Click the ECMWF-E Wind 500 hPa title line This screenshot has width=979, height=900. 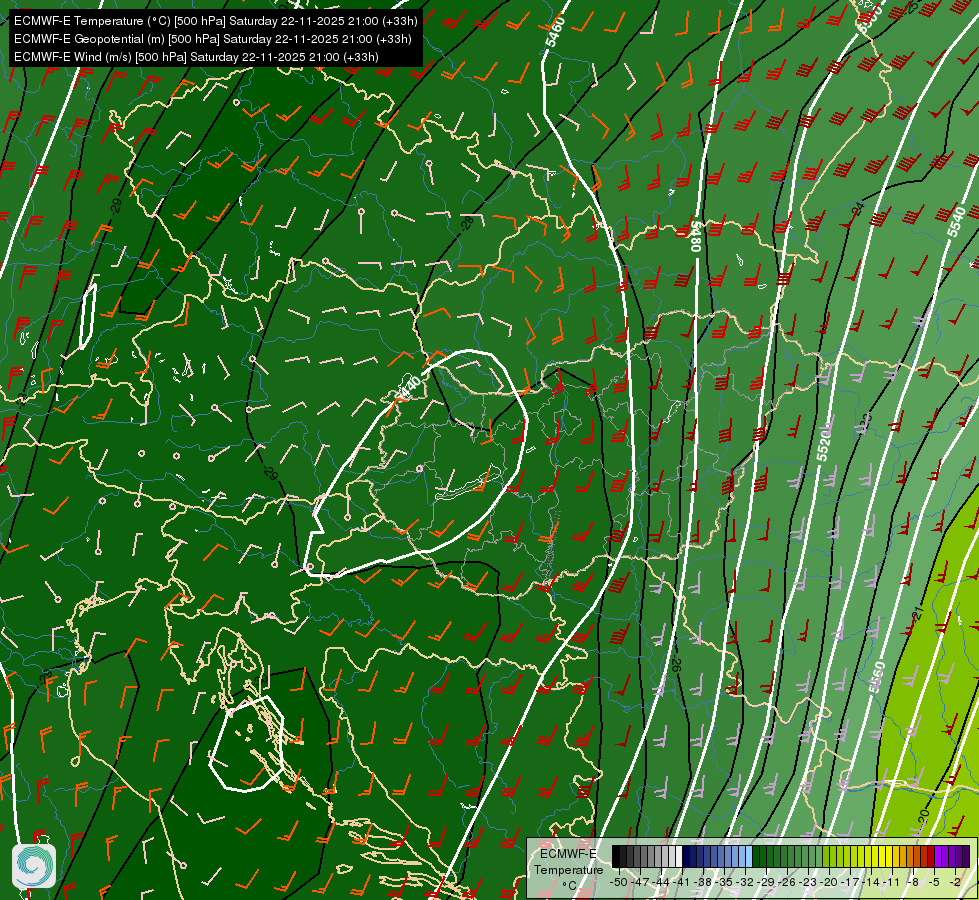196,57
